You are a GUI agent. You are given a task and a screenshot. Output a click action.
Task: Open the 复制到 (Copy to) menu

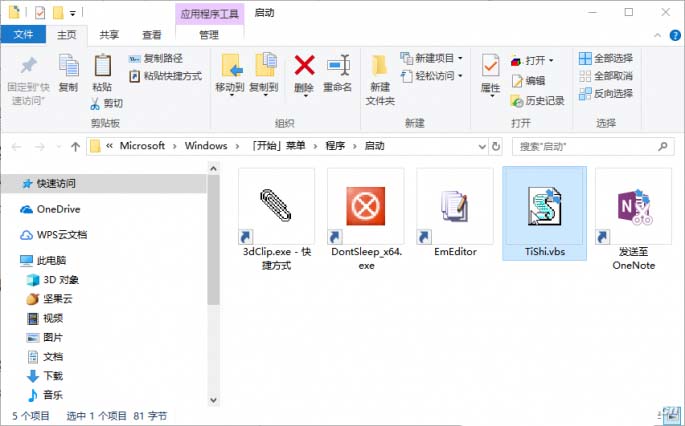point(264,74)
